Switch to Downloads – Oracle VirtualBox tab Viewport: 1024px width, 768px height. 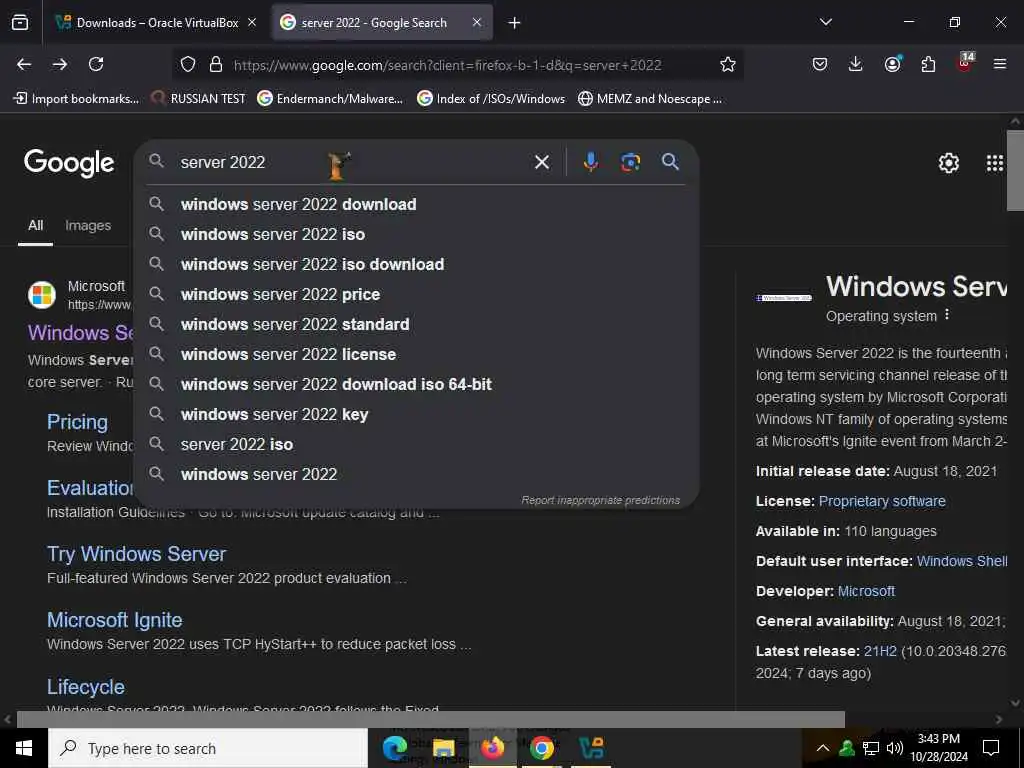[x=157, y=23]
